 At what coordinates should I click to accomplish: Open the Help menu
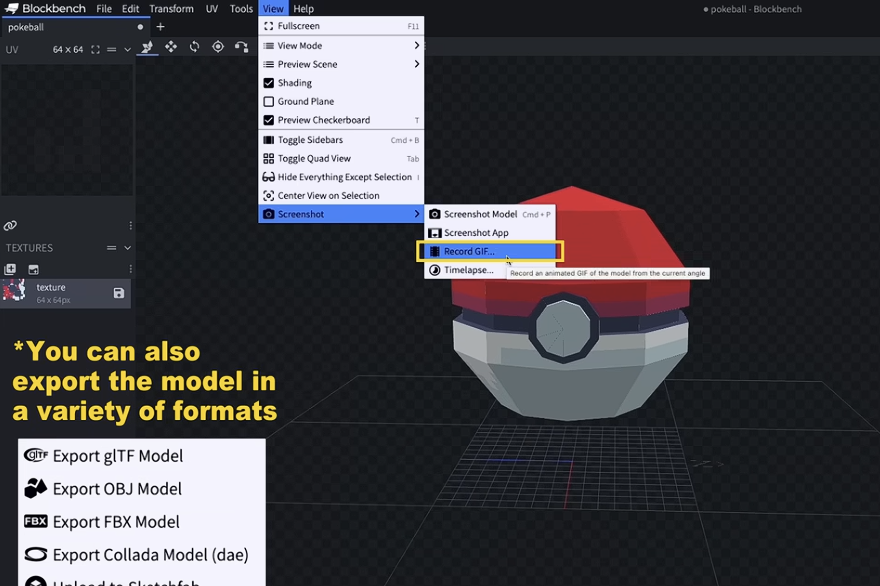pyautogui.click(x=304, y=8)
